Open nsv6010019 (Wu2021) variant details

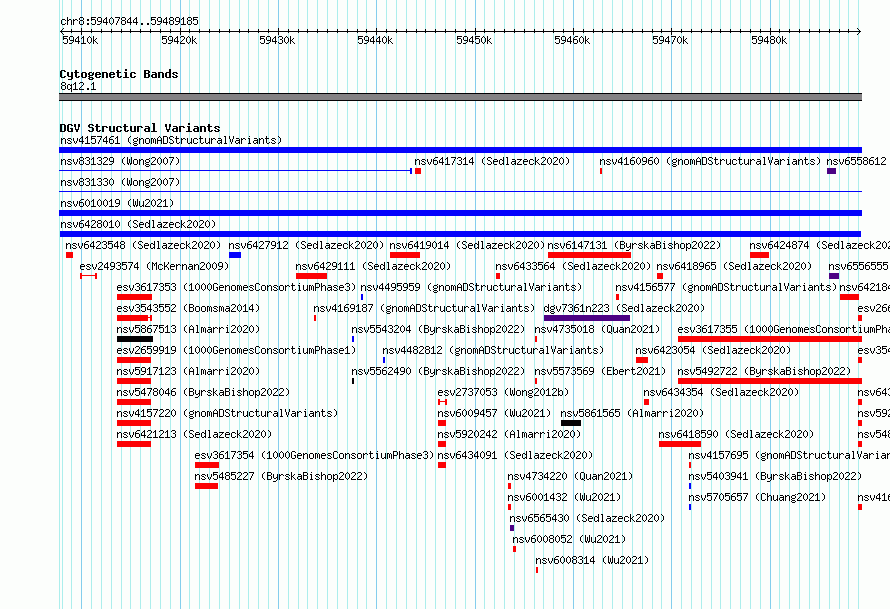point(117,203)
